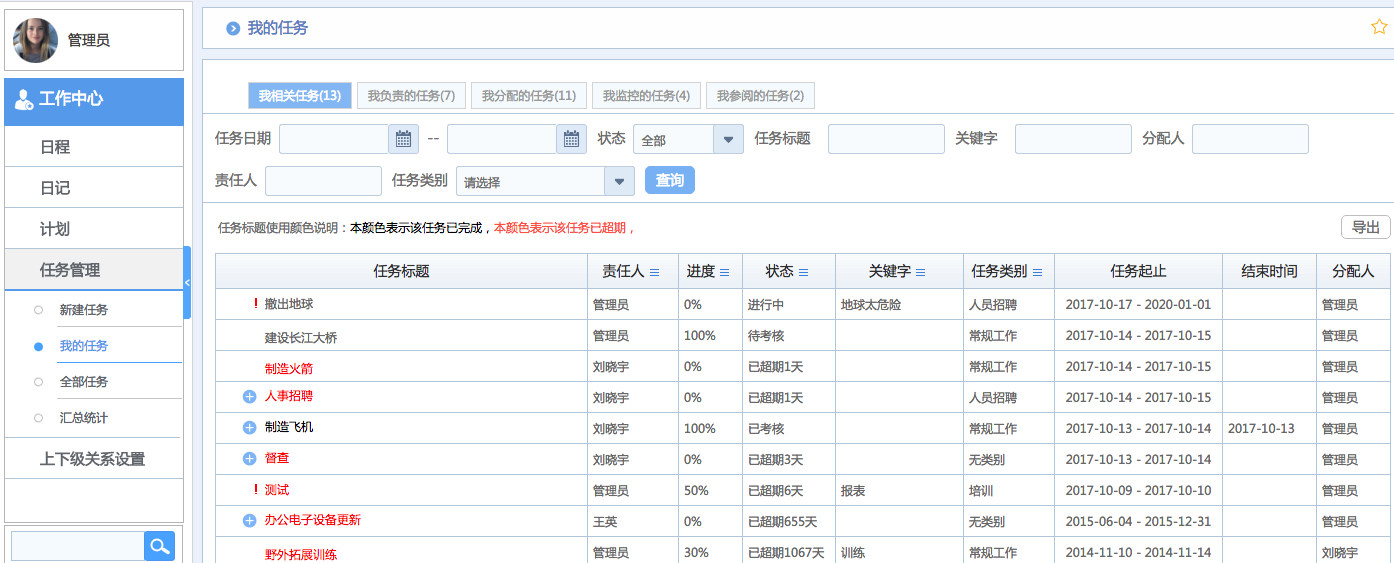Click the 导出 export button
Viewport: 1394px width, 563px height.
(1366, 227)
